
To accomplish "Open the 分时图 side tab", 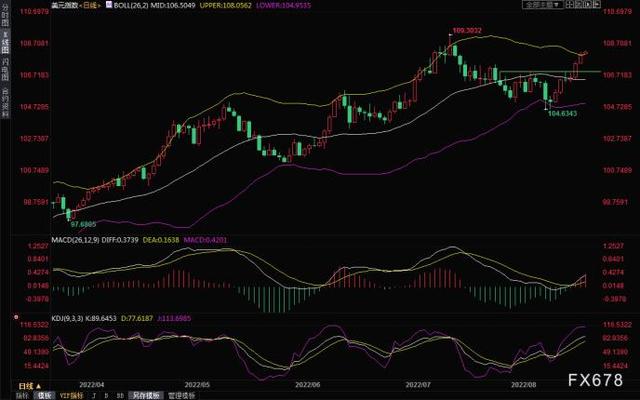I will [5, 17].
